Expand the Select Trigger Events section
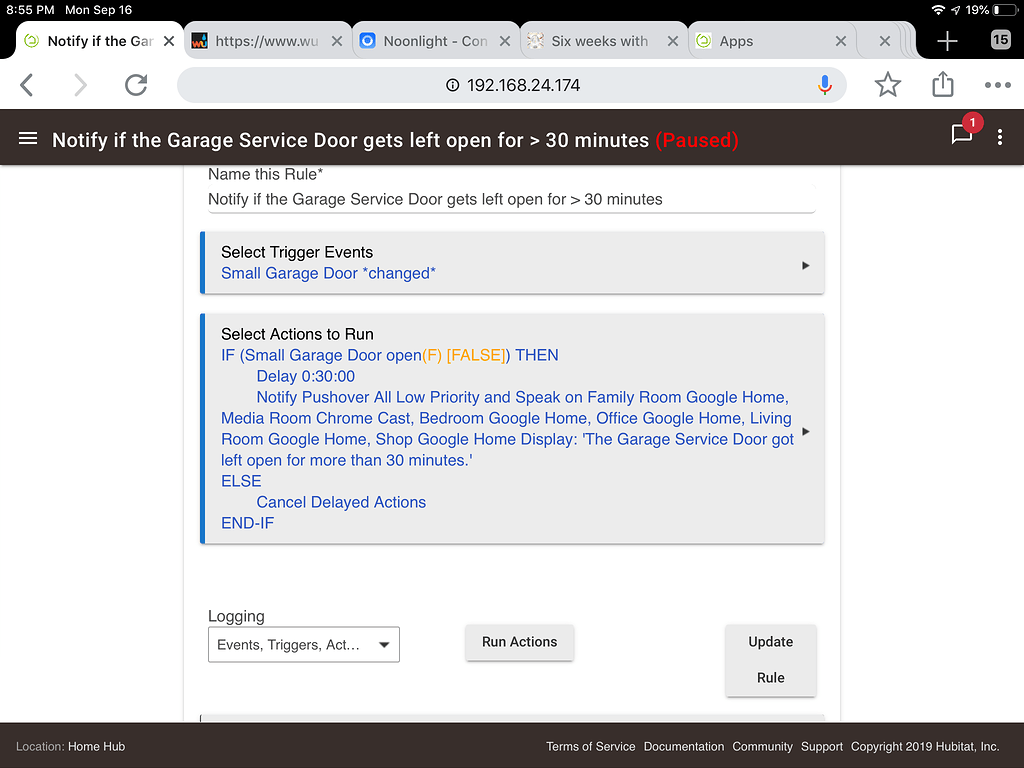Image resolution: width=1024 pixels, height=768 pixels. coord(512,263)
